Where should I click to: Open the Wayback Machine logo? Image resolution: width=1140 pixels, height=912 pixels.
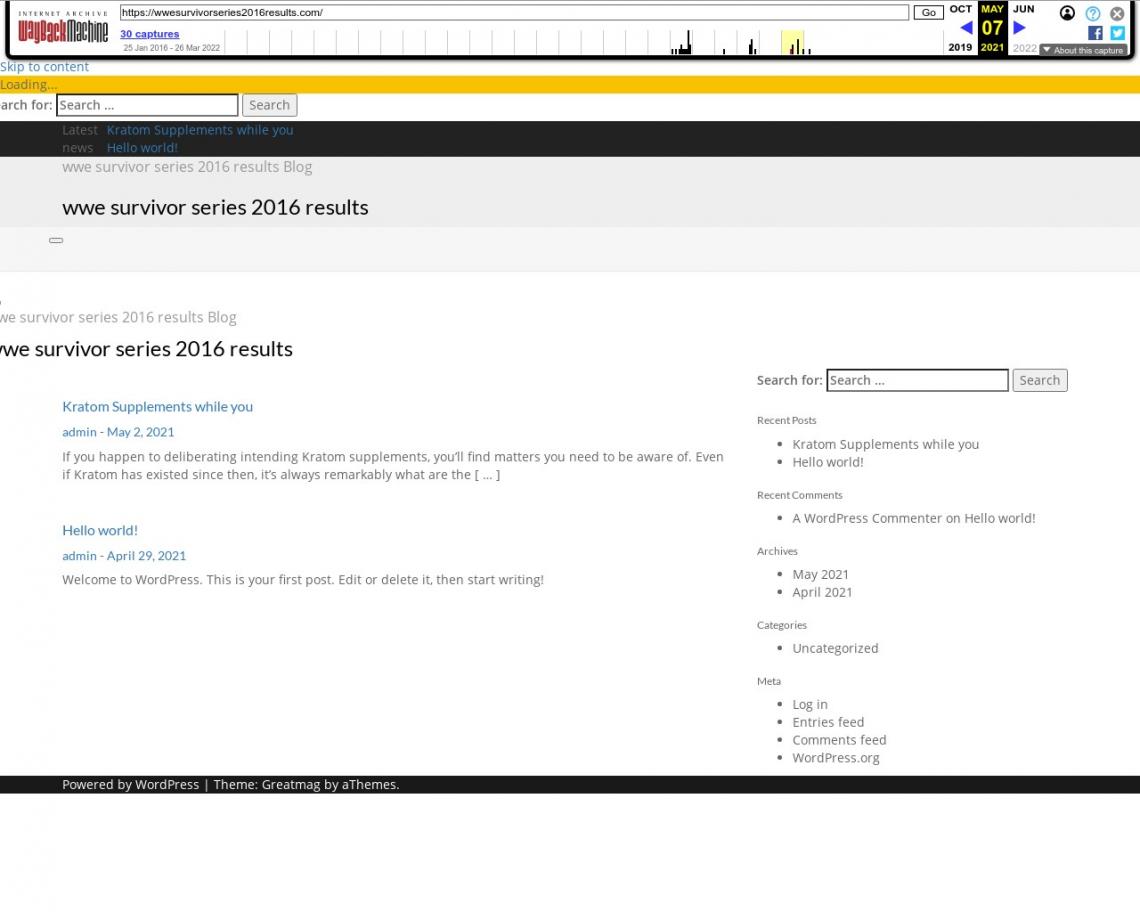(x=63, y=28)
